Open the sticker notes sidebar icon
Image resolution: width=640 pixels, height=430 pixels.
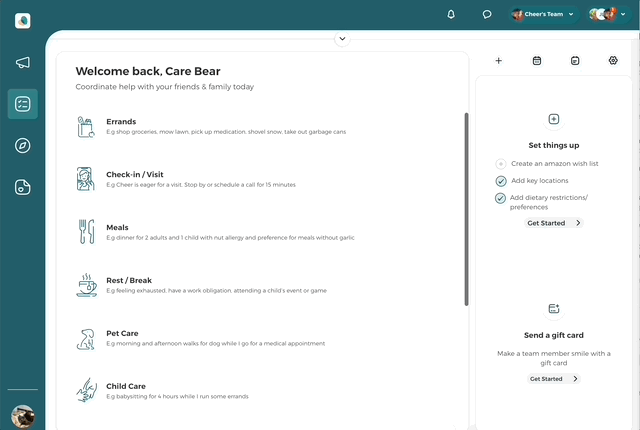(x=22, y=187)
